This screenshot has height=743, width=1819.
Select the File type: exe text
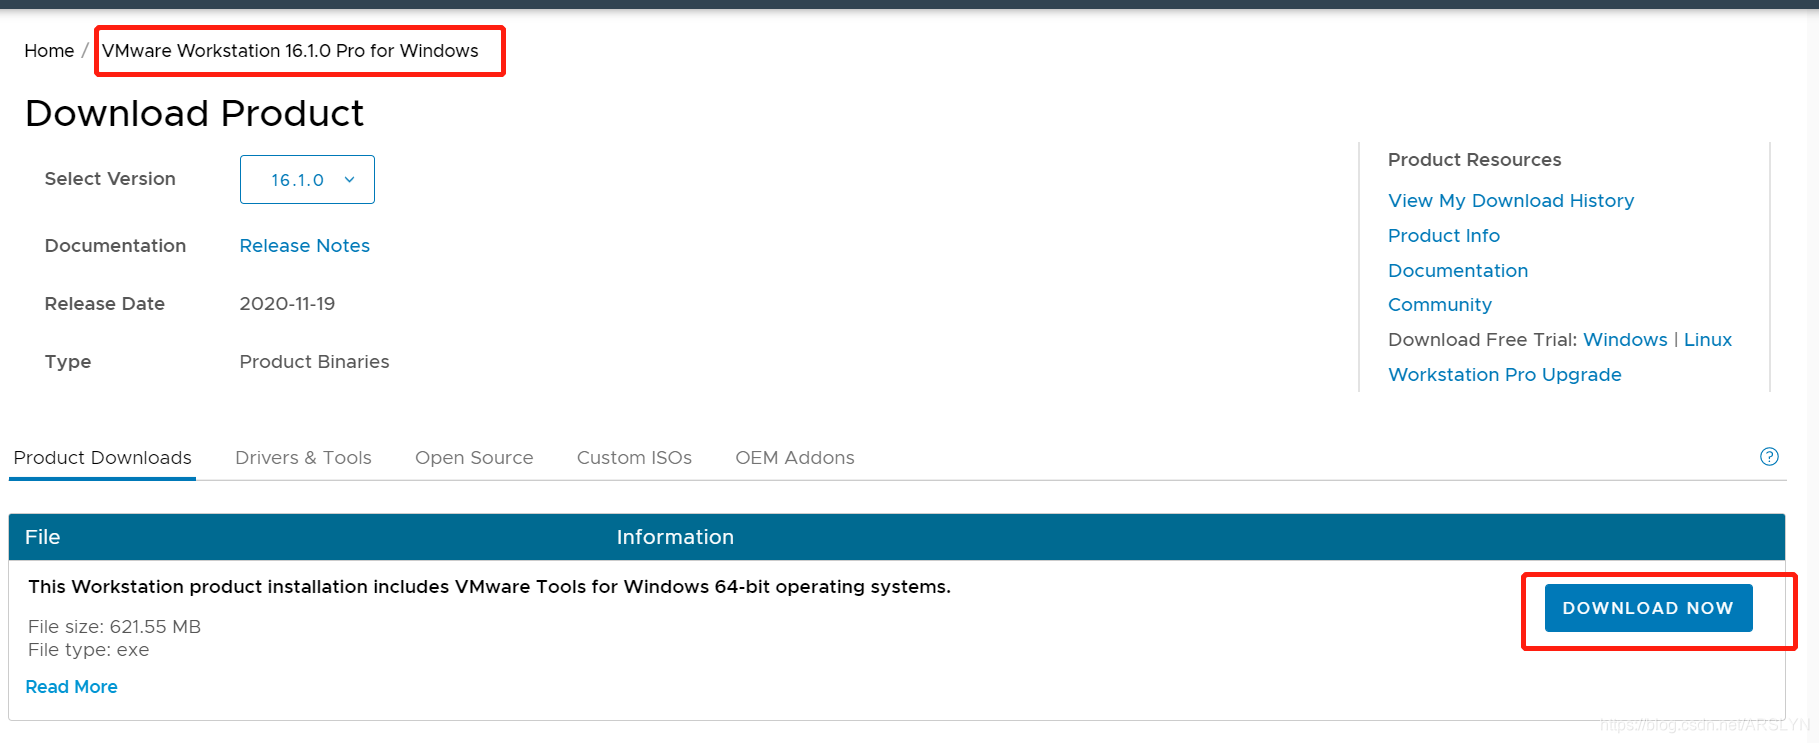tap(88, 650)
